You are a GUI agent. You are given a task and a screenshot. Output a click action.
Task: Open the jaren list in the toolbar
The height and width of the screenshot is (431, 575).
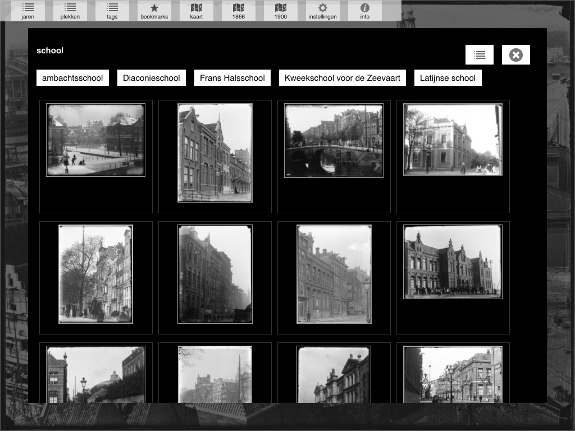(x=28, y=11)
